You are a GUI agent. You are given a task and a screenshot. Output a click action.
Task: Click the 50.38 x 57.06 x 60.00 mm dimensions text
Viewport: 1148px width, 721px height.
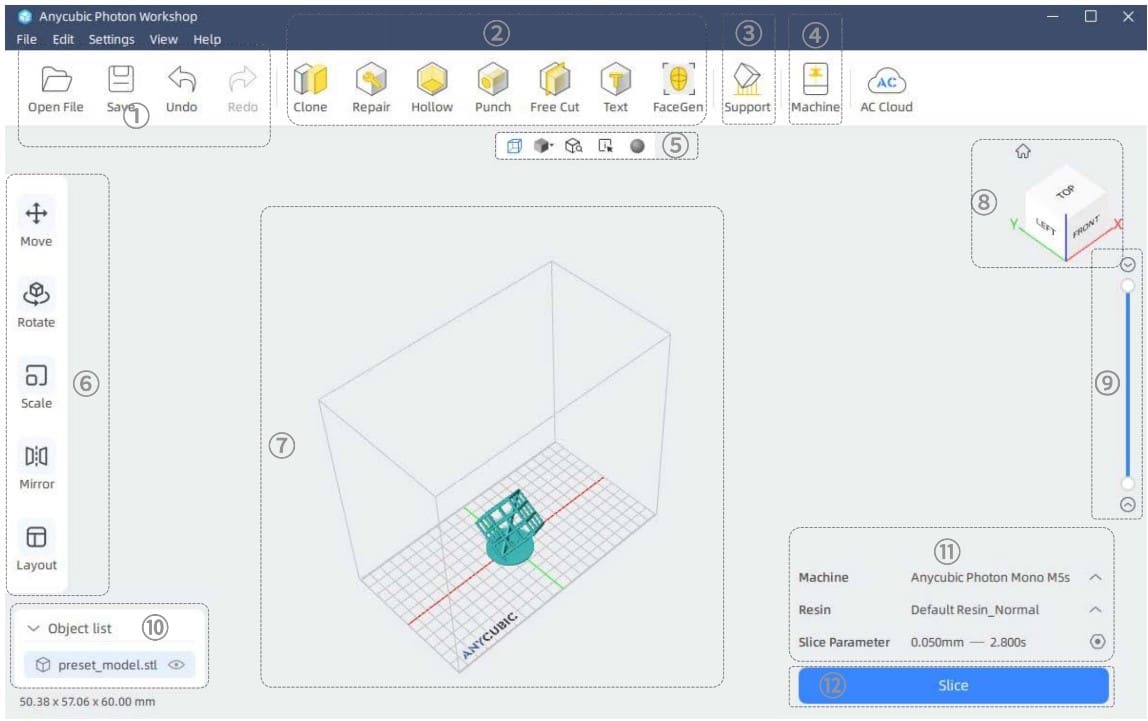point(87,701)
